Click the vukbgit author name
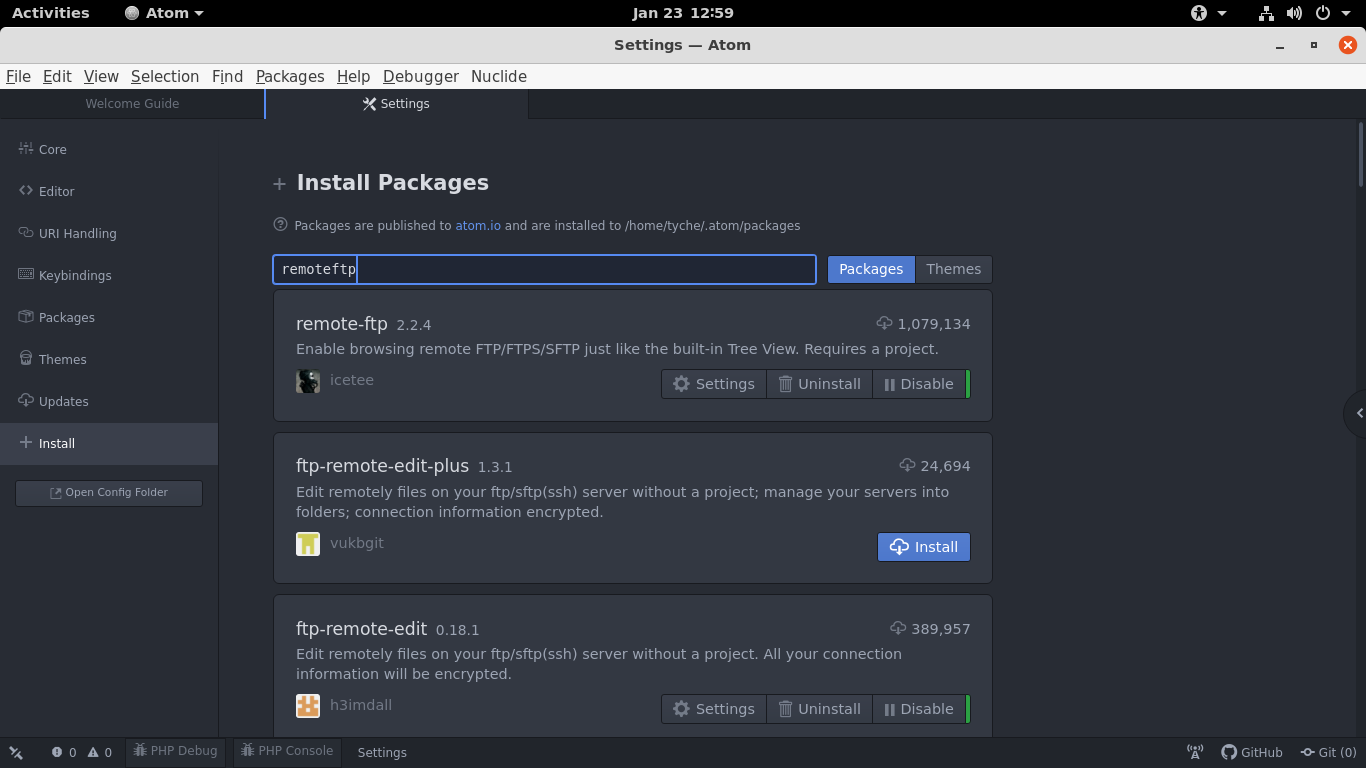Viewport: 1366px width, 768px height. click(357, 543)
